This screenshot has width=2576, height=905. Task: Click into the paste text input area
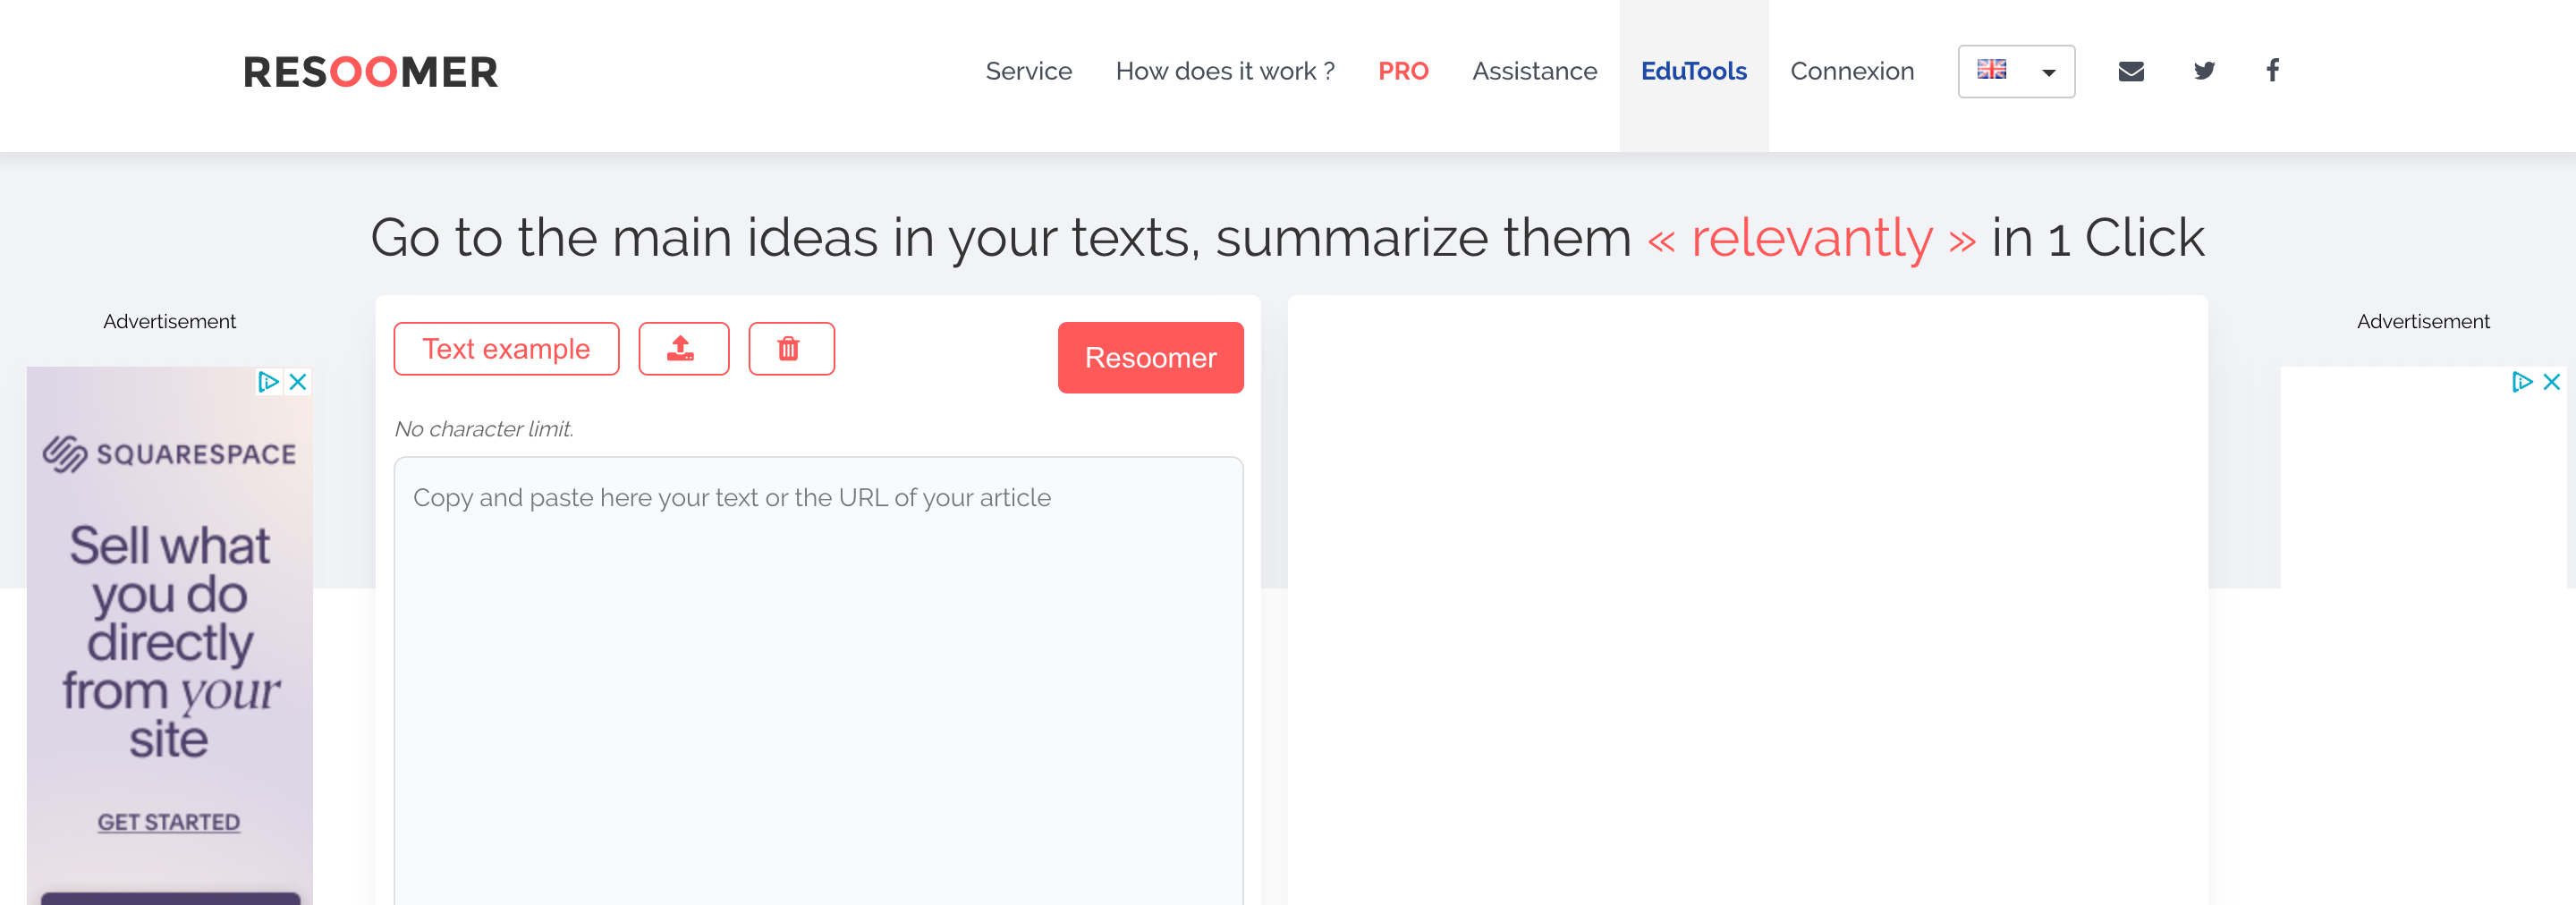click(818, 680)
